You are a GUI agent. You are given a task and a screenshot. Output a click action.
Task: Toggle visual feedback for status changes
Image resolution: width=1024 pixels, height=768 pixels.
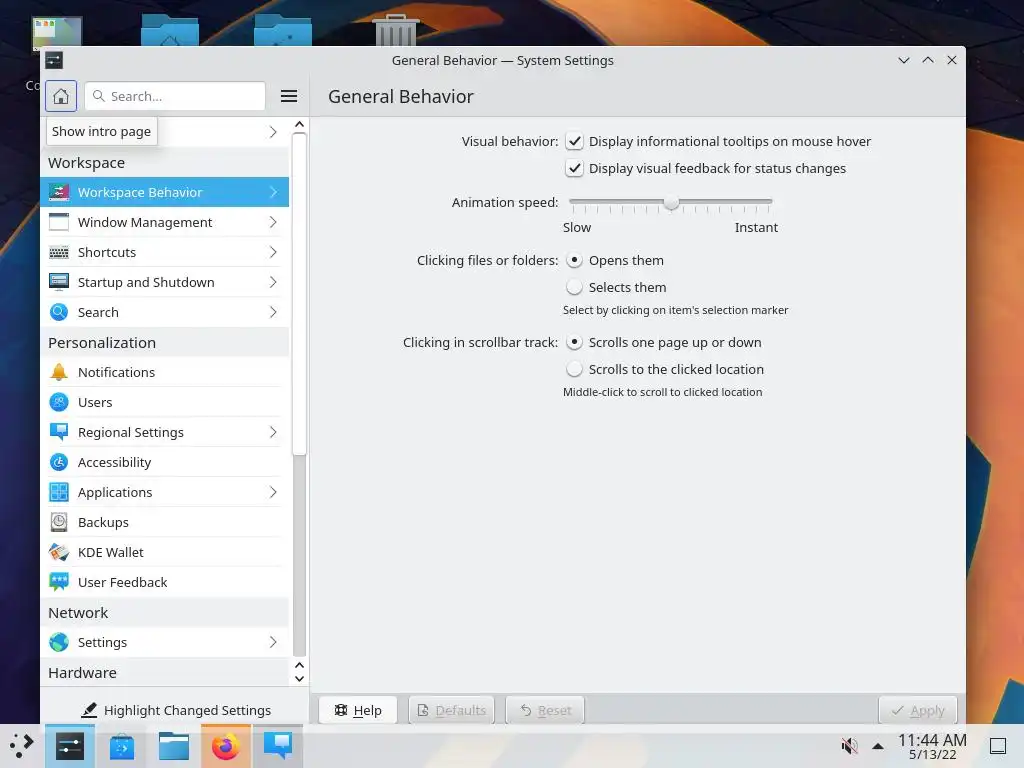[574, 168]
